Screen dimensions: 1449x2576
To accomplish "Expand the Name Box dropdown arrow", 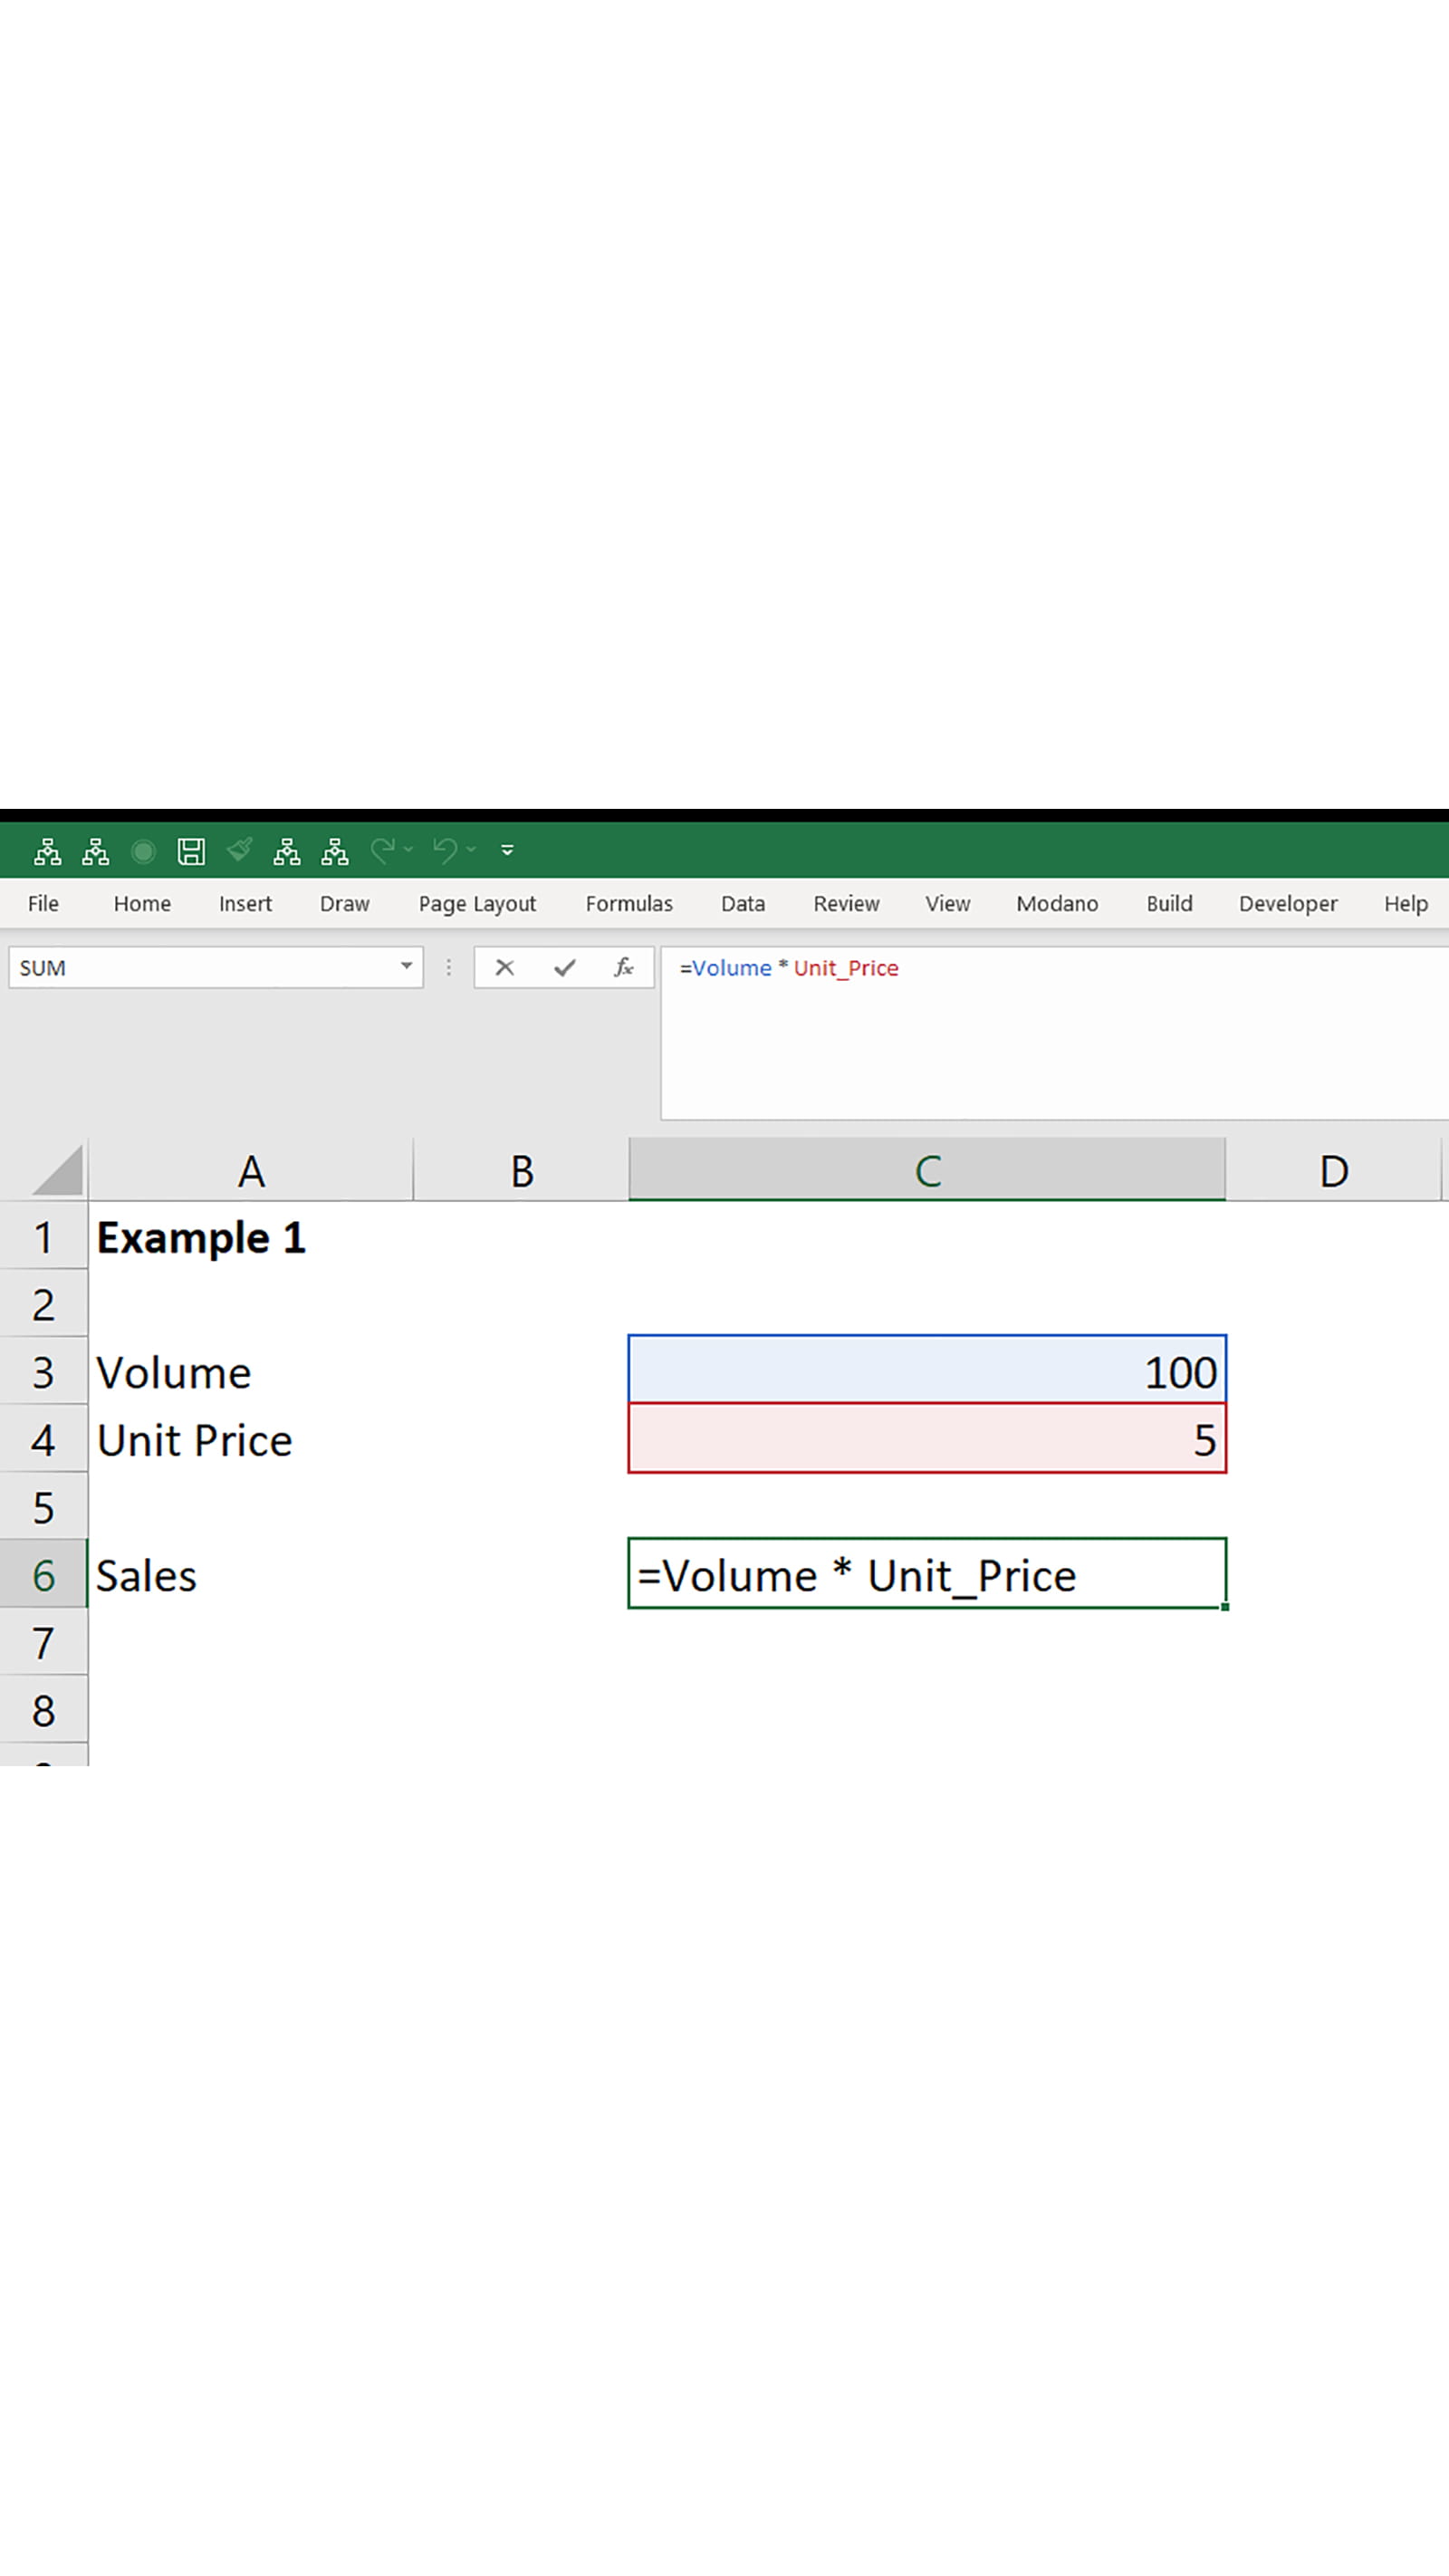I will point(406,966).
